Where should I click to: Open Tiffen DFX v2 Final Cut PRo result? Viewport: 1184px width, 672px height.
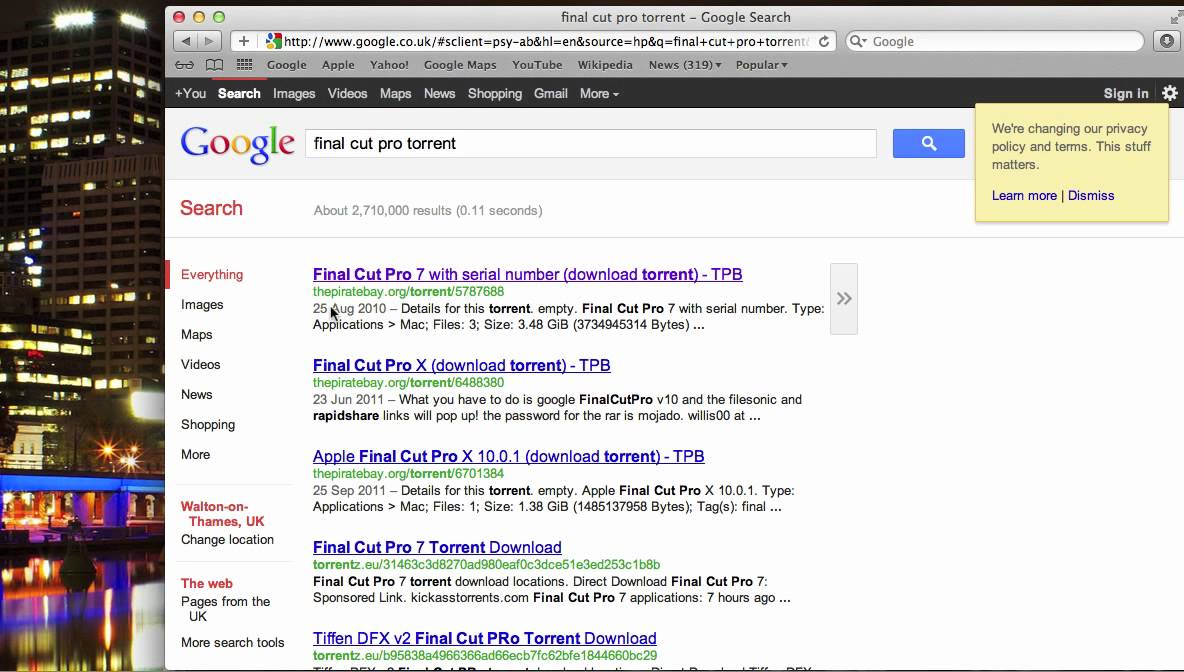point(485,639)
